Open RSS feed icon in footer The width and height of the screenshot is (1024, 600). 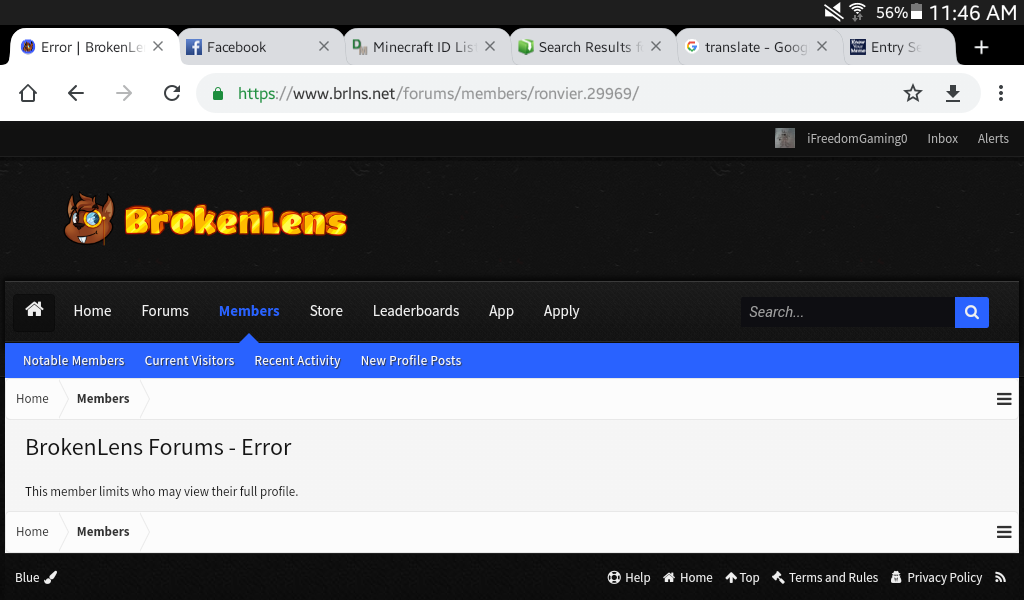click(x=1000, y=577)
